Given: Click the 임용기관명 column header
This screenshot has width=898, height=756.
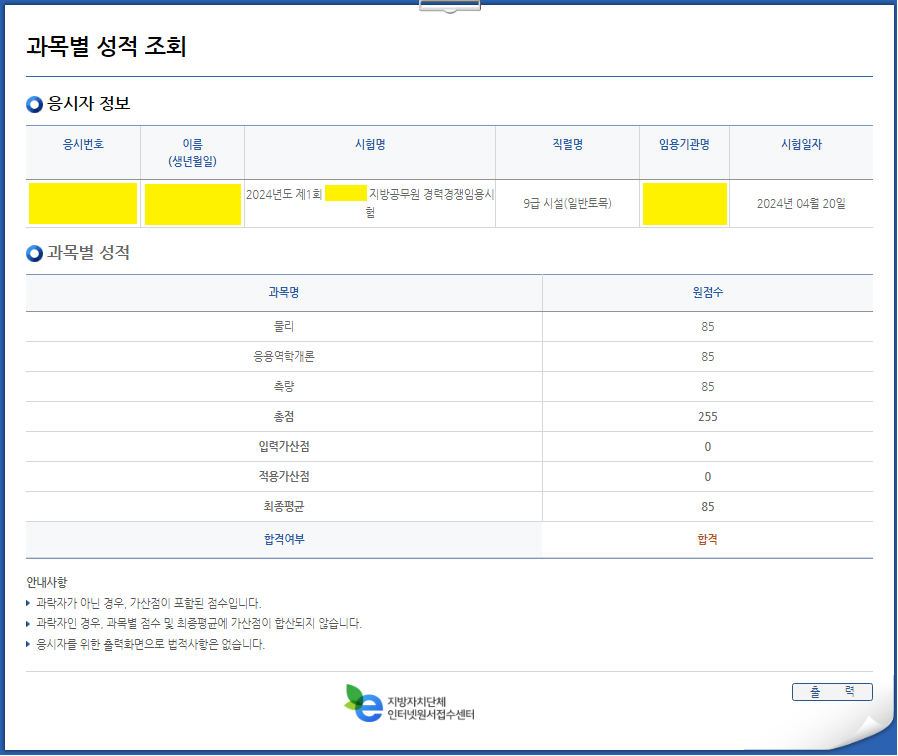Looking at the screenshot, I should (684, 145).
